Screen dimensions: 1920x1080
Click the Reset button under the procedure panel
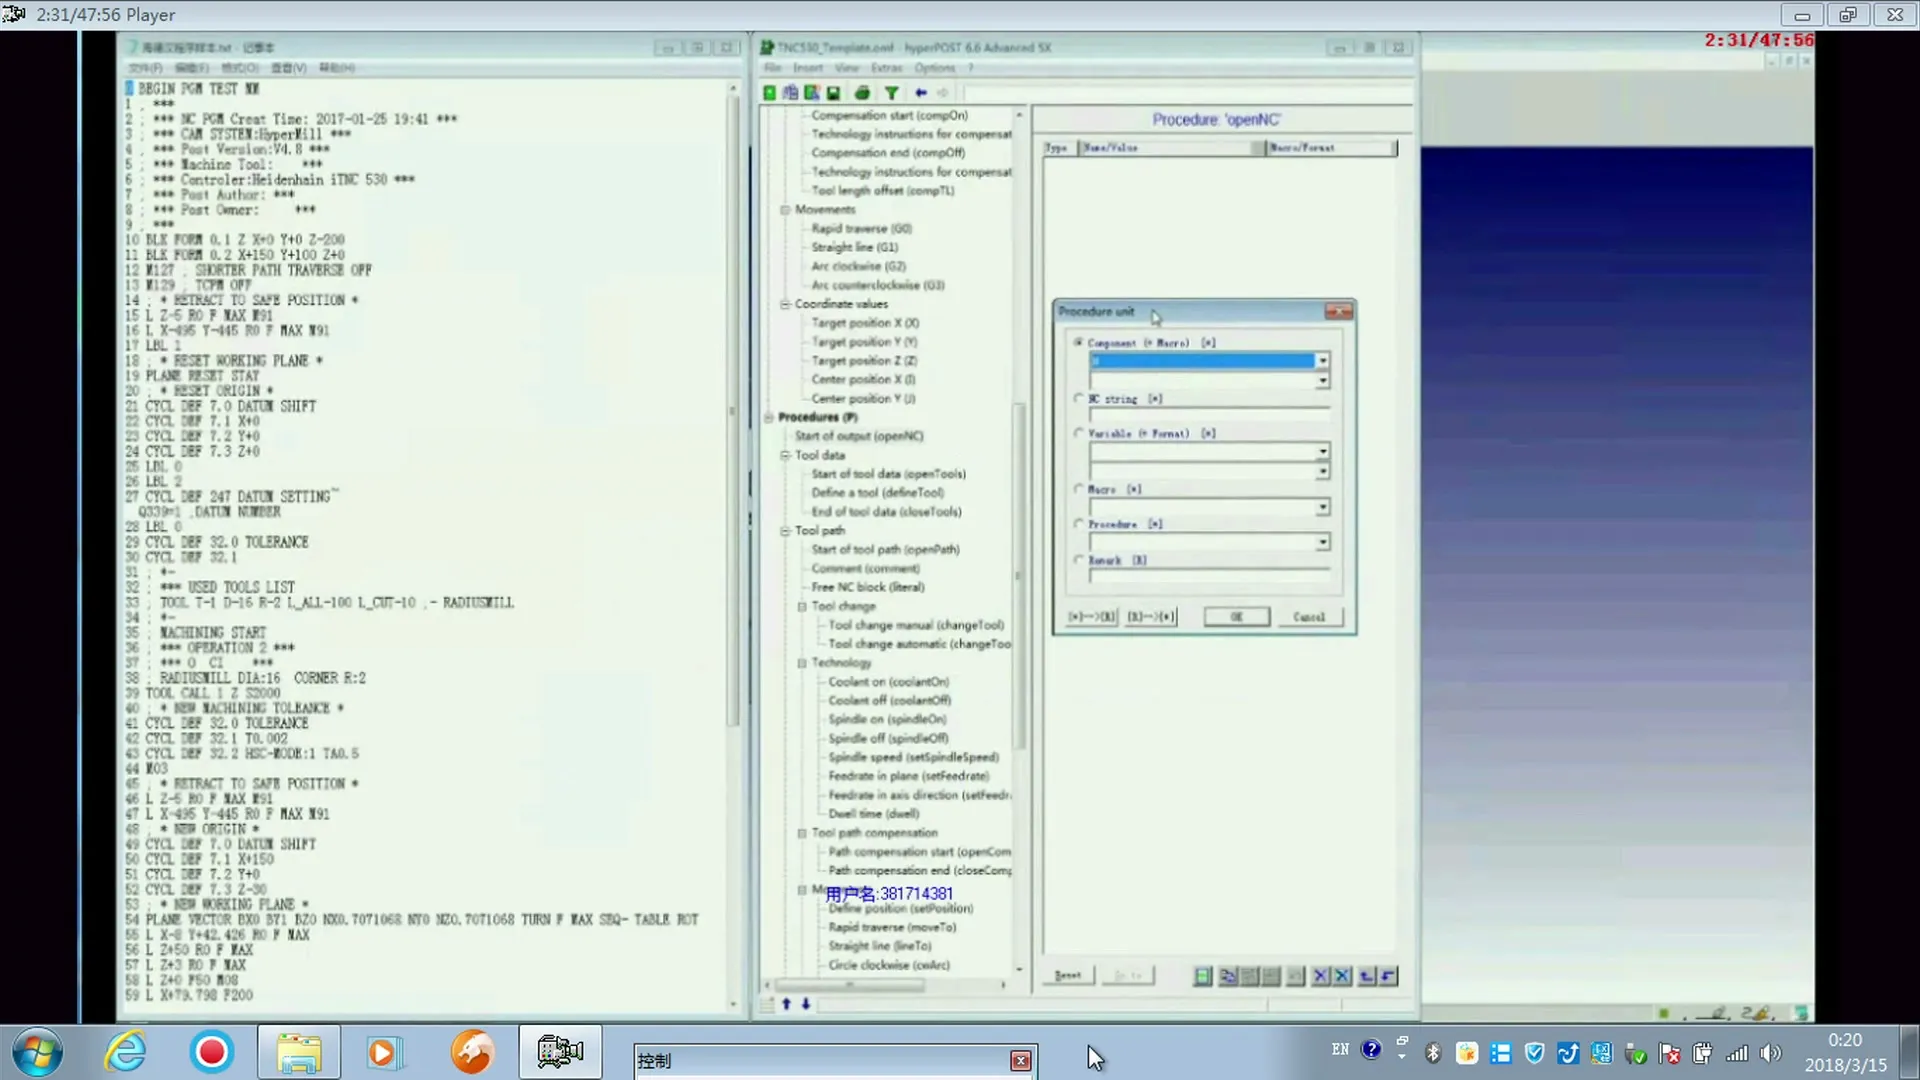click(1068, 975)
